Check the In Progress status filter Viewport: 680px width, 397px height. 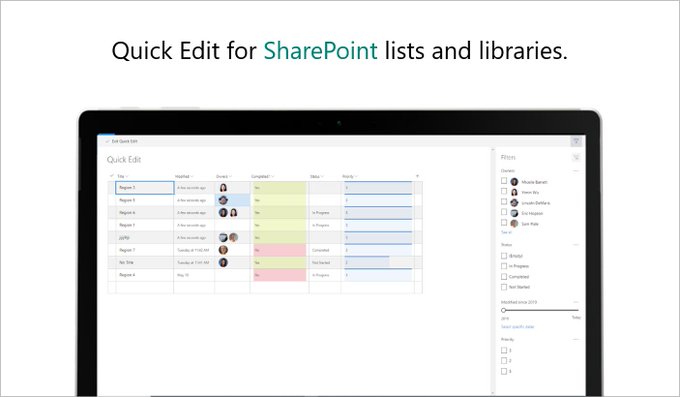(504, 266)
